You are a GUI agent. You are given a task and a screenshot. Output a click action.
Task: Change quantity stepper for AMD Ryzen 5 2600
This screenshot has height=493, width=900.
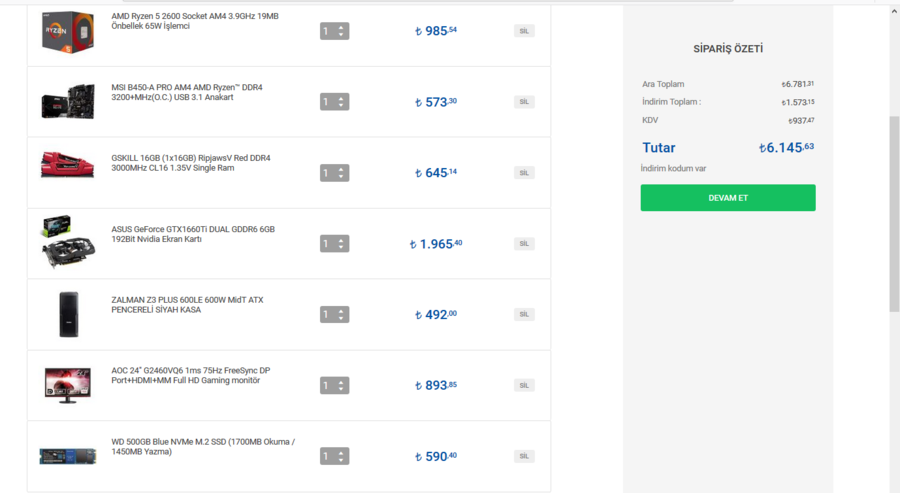pyautogui.click(x=335, y=31)
